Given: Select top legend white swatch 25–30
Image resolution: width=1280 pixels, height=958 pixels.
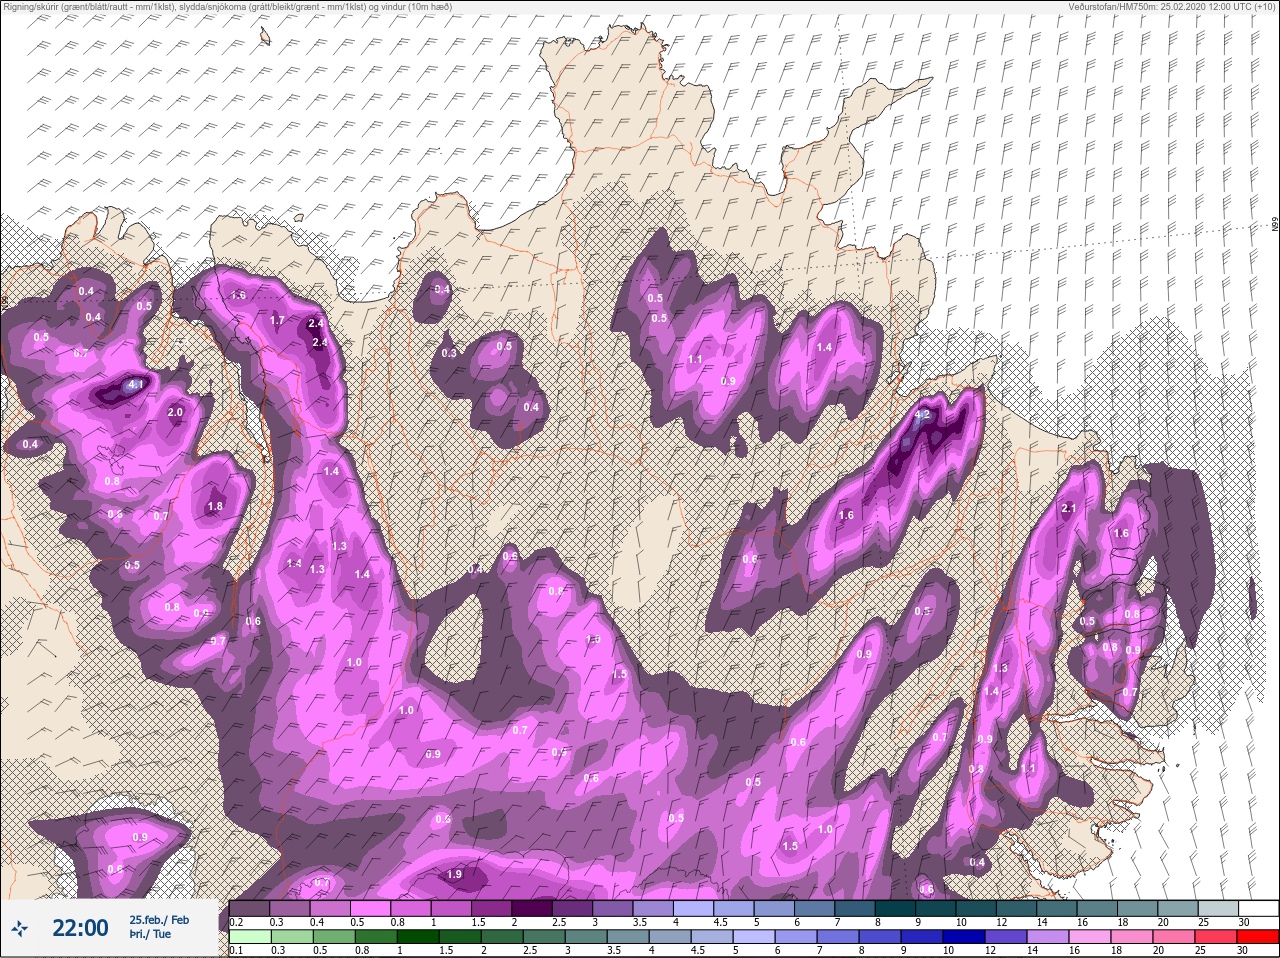Looking at the screenshot, I should (1258, 908).
